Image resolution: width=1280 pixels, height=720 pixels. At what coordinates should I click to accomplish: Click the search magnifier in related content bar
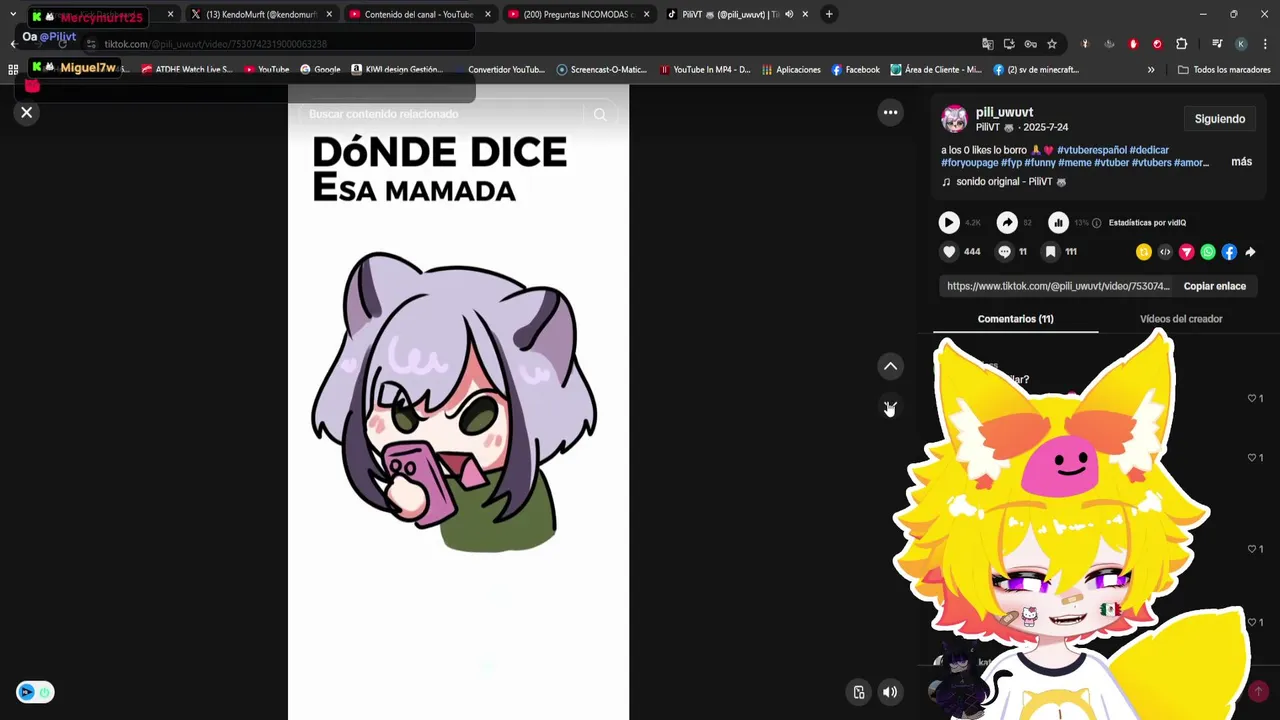[600, 114]
